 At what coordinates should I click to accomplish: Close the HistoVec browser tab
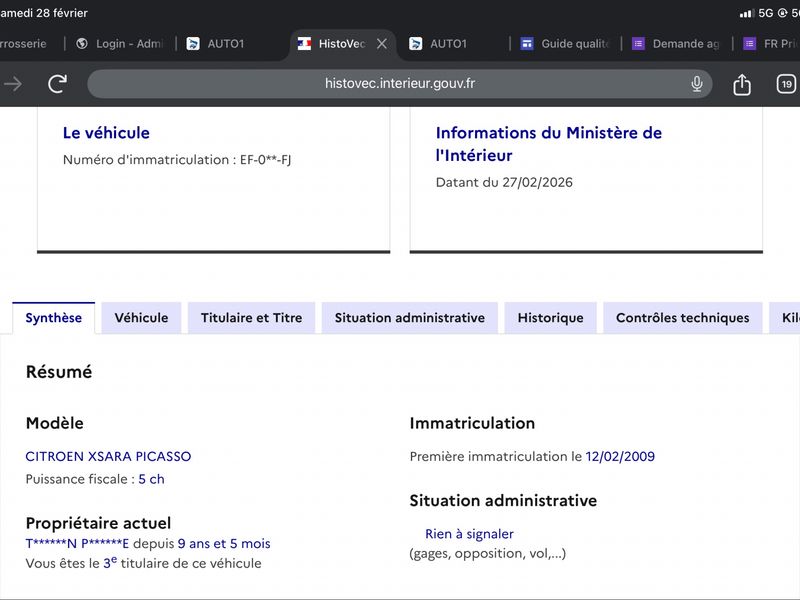[381, 44]
